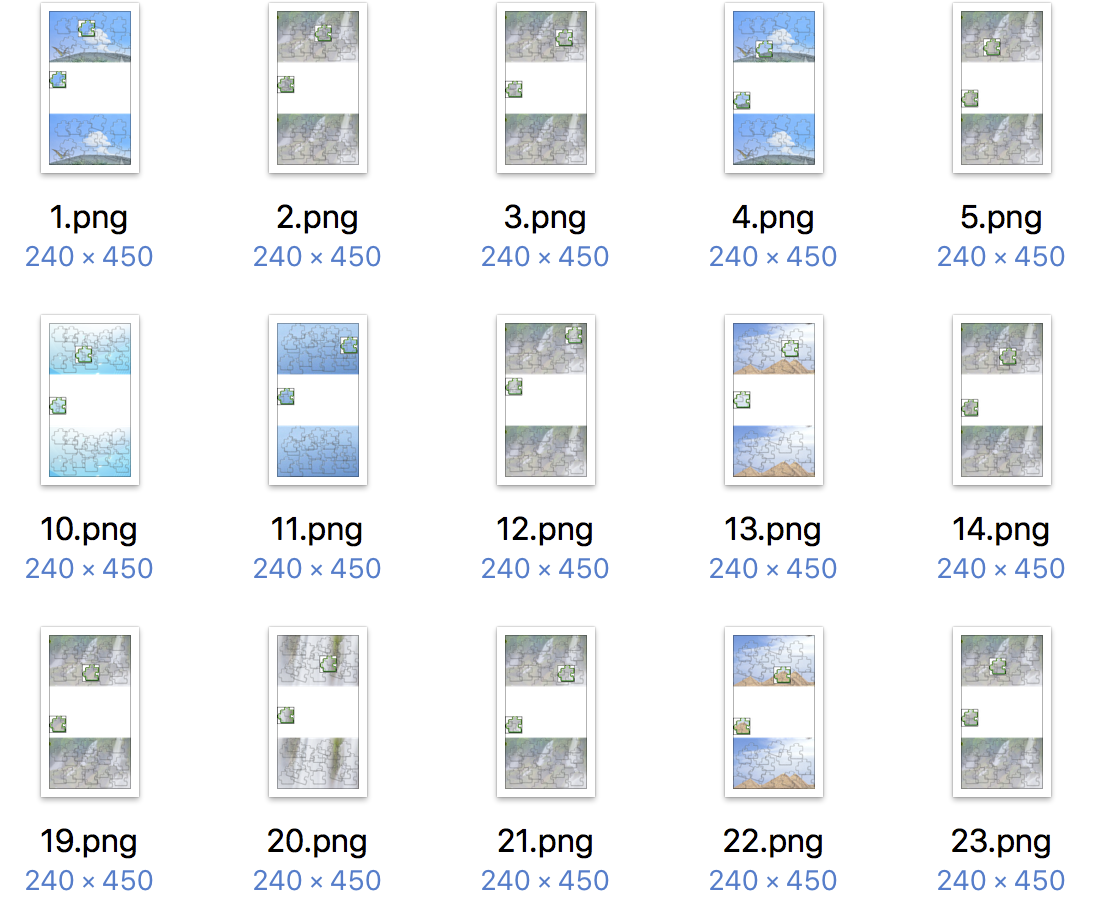
Task: Select the 1.png thumbnail image
Action: (89, 87)
